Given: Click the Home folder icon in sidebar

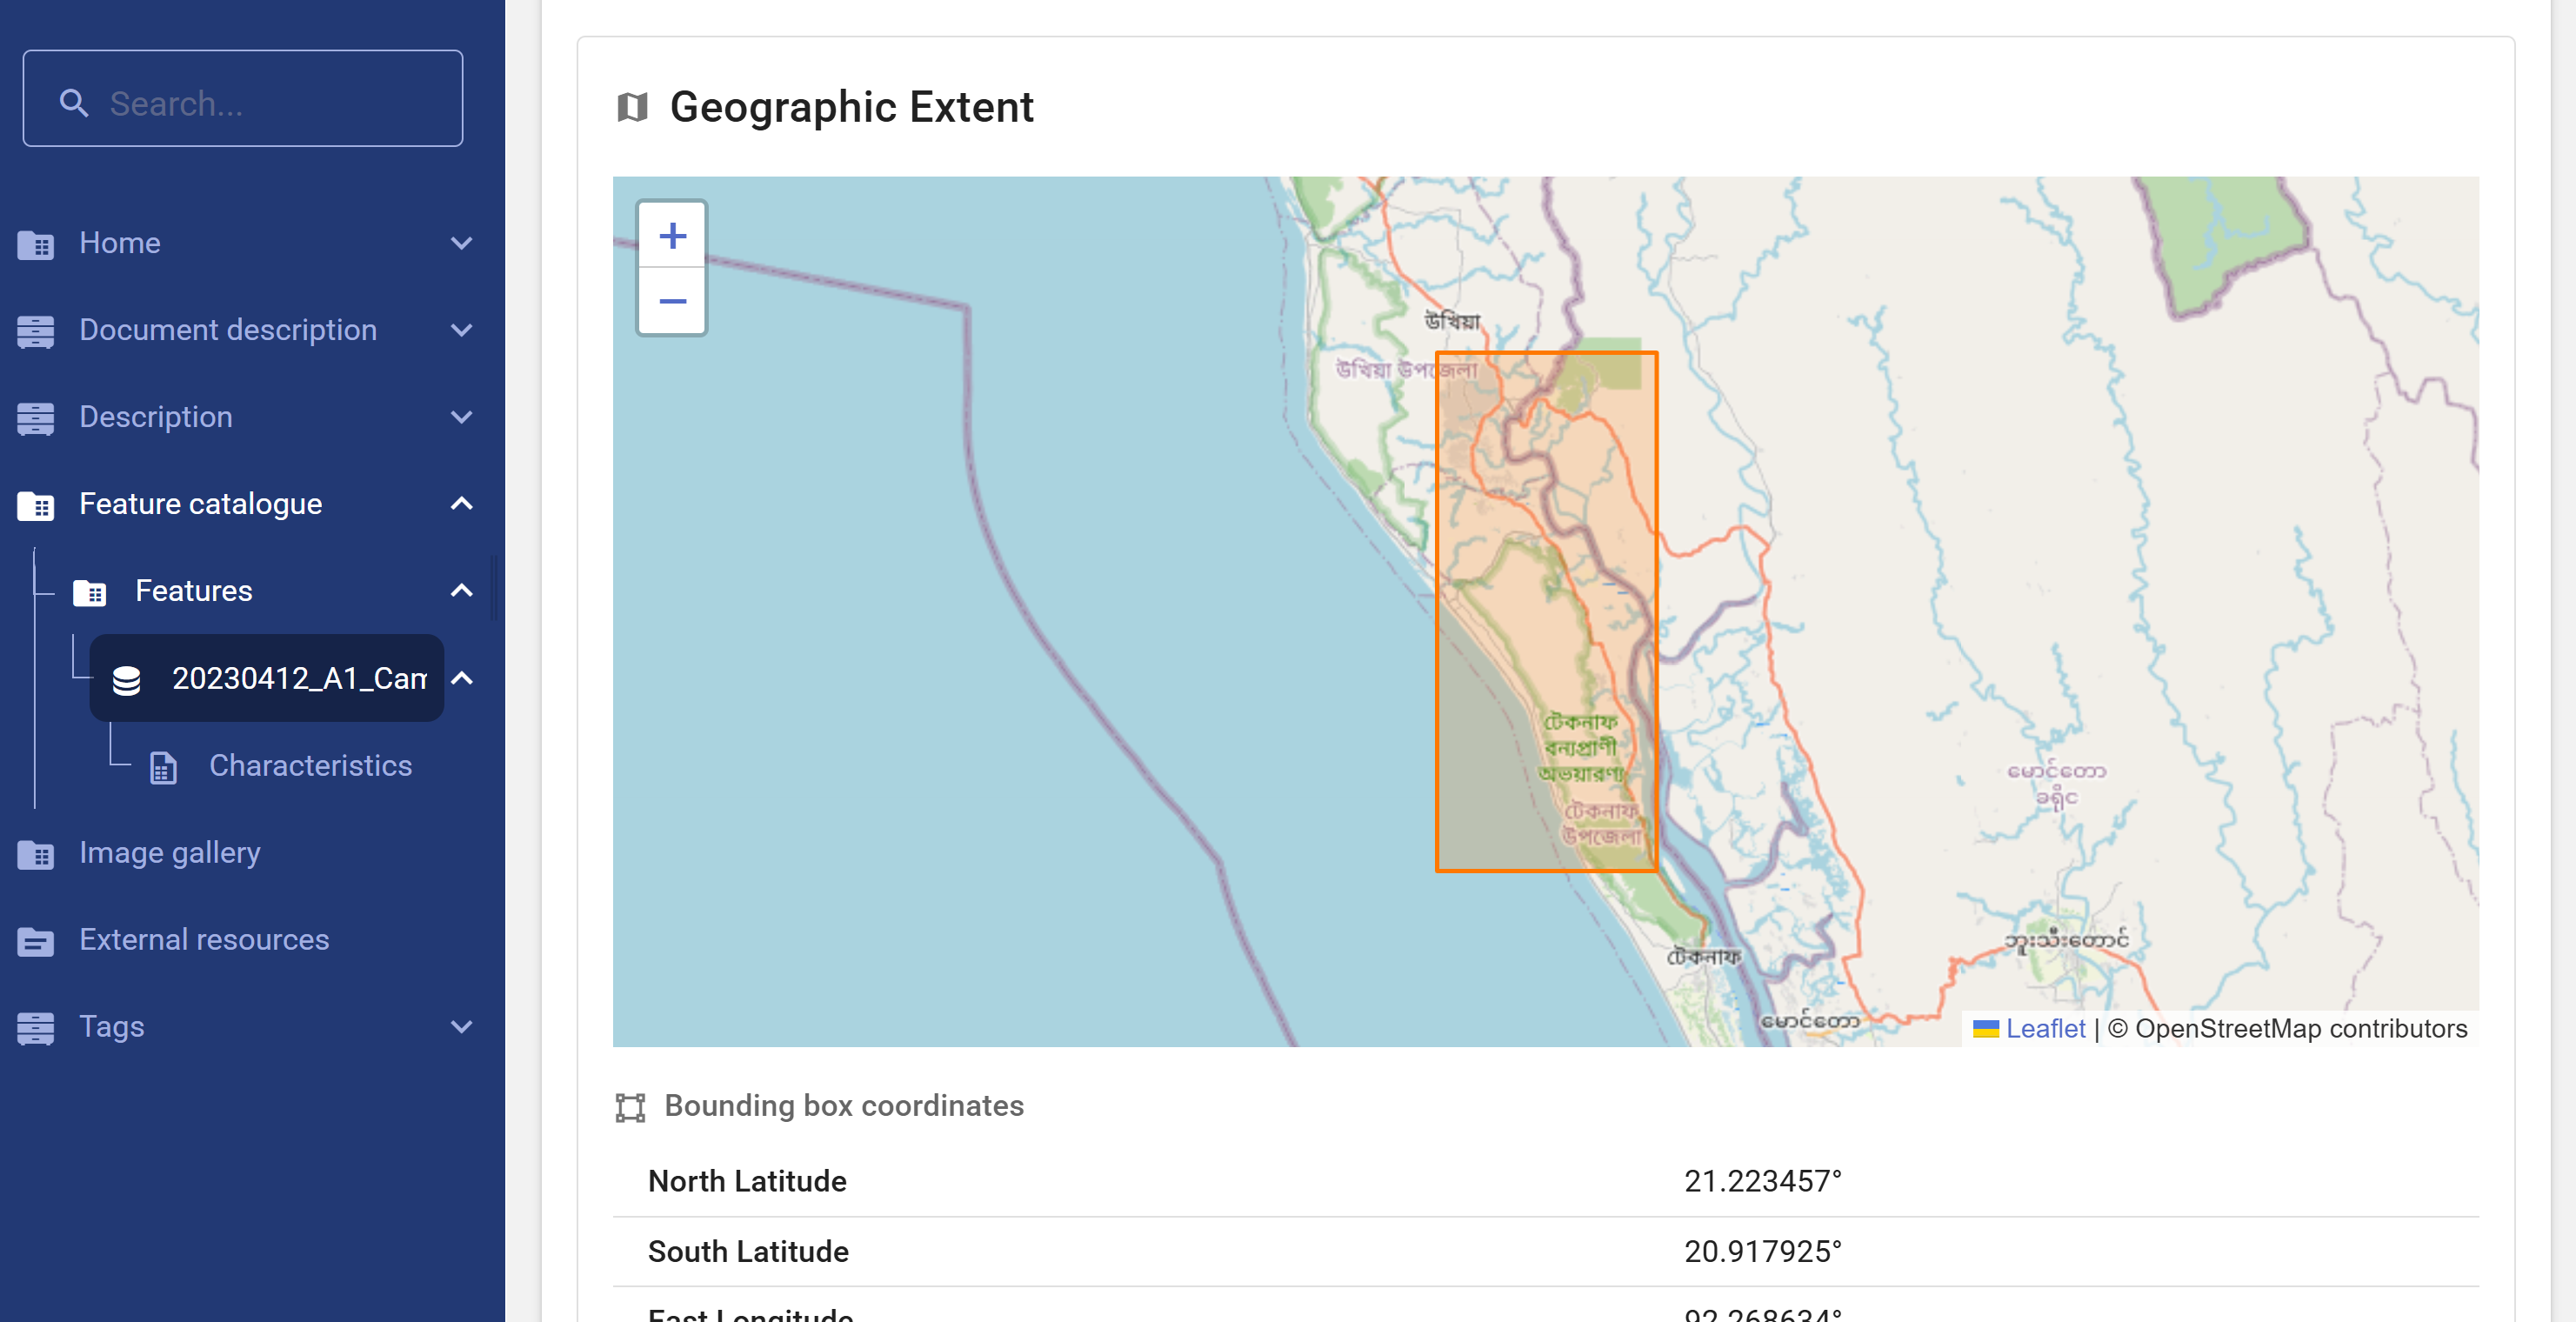Looking at the screenshot, I should 36,244.
